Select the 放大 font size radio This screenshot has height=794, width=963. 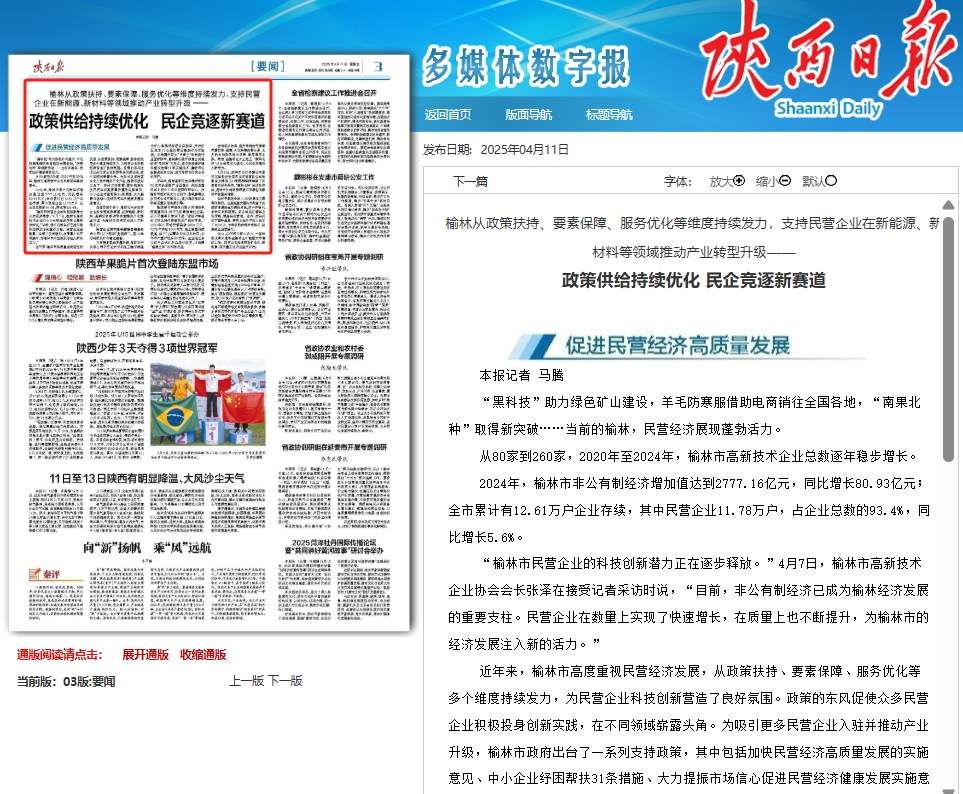pyautogui.click(x=739, y=181)
